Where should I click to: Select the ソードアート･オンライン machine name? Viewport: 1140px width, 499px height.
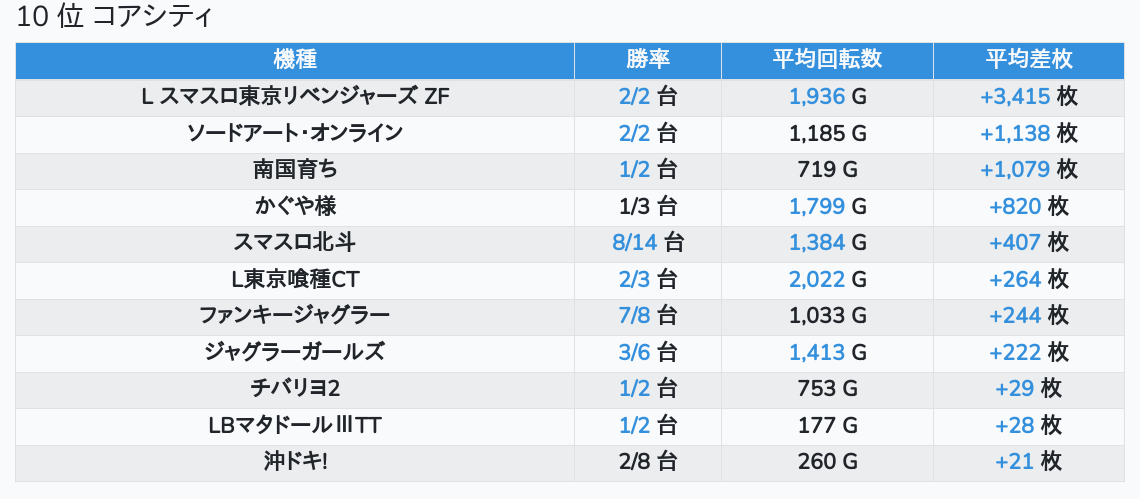point(294,133)
